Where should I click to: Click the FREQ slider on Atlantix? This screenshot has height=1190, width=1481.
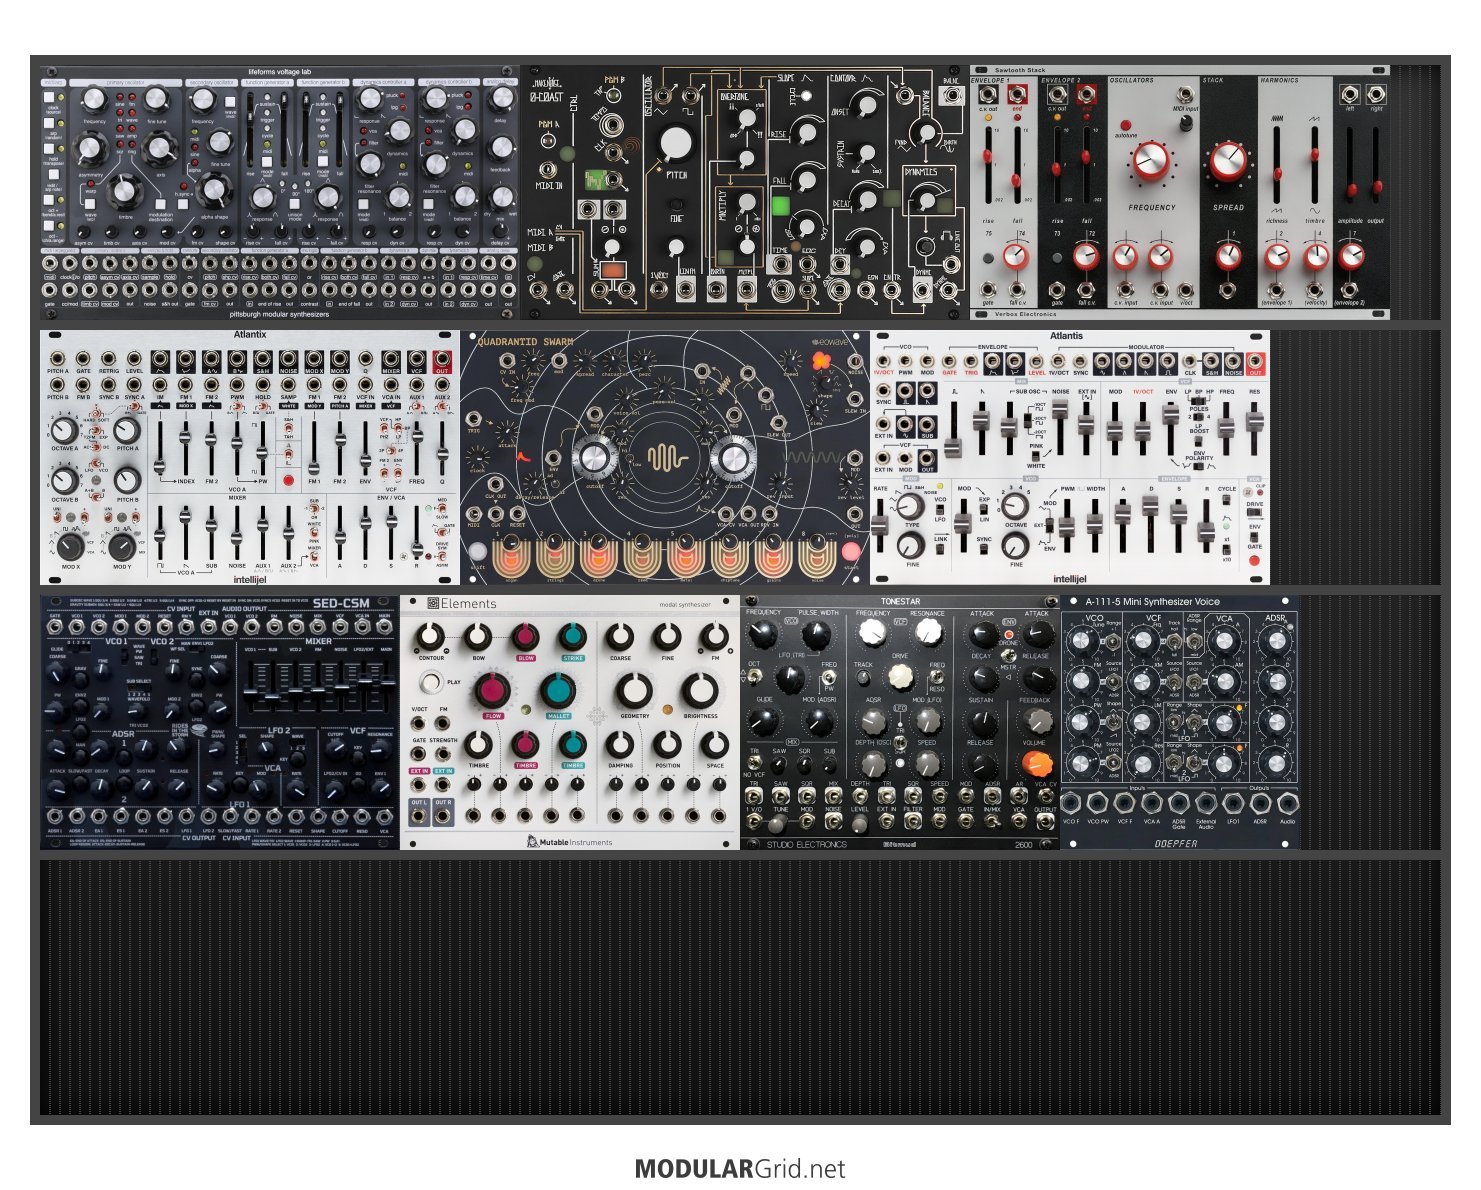point(416,446)
